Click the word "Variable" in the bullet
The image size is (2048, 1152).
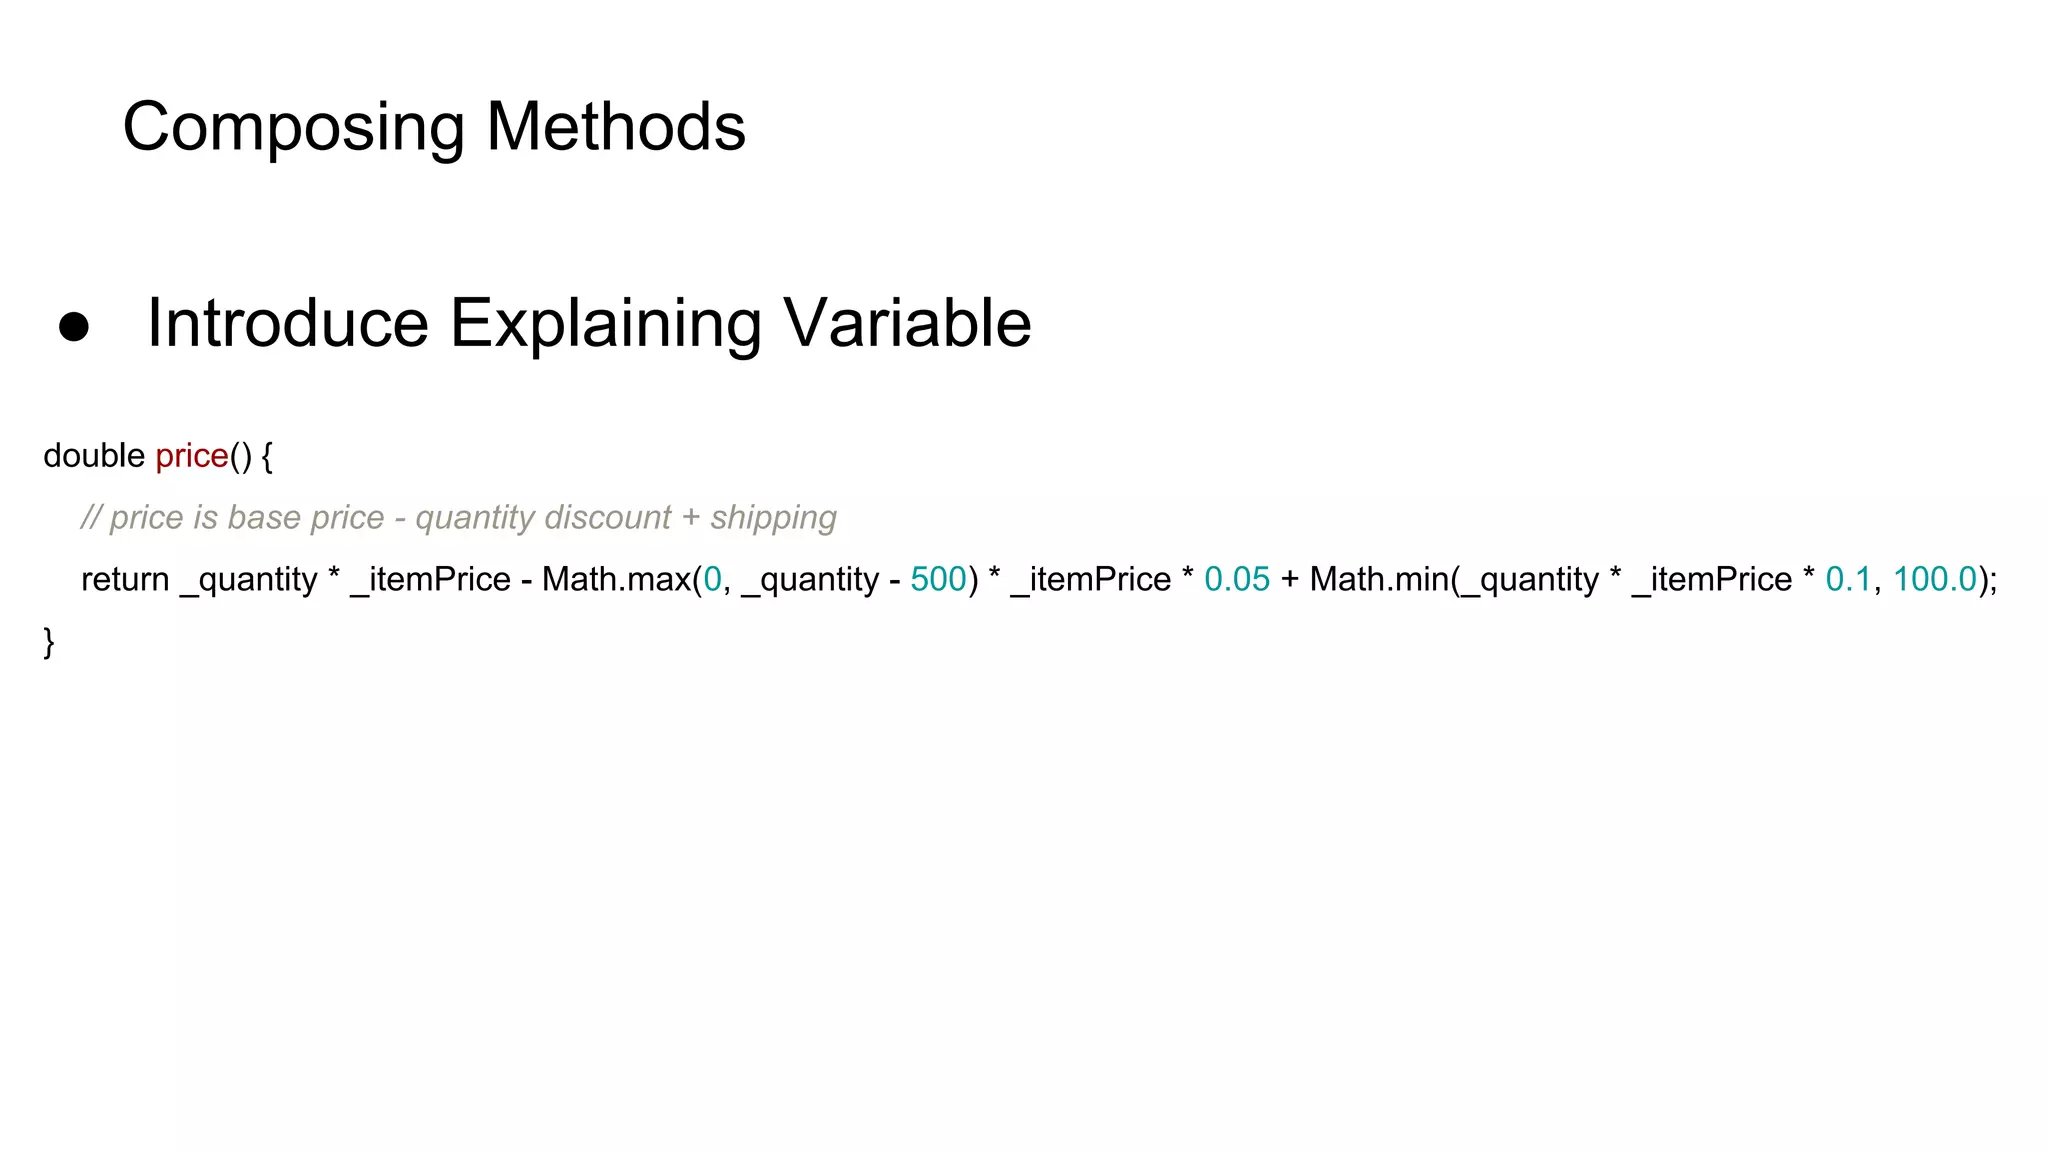coord(906,323)
